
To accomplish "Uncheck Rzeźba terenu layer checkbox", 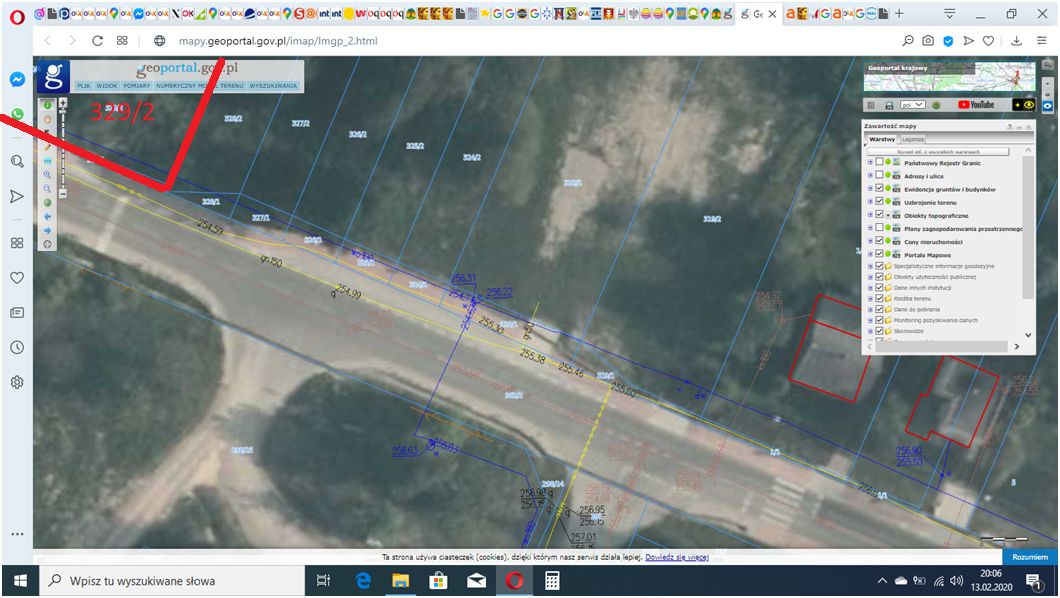I will 879,298.
